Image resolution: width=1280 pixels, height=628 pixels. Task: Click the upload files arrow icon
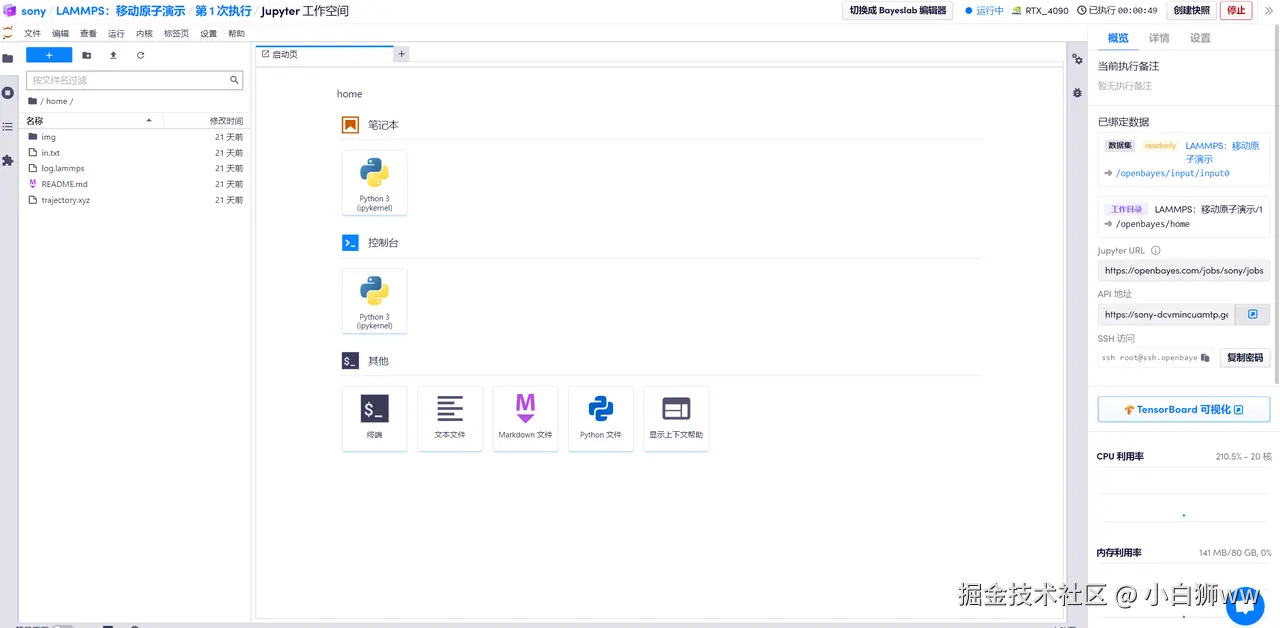(113, 55)
